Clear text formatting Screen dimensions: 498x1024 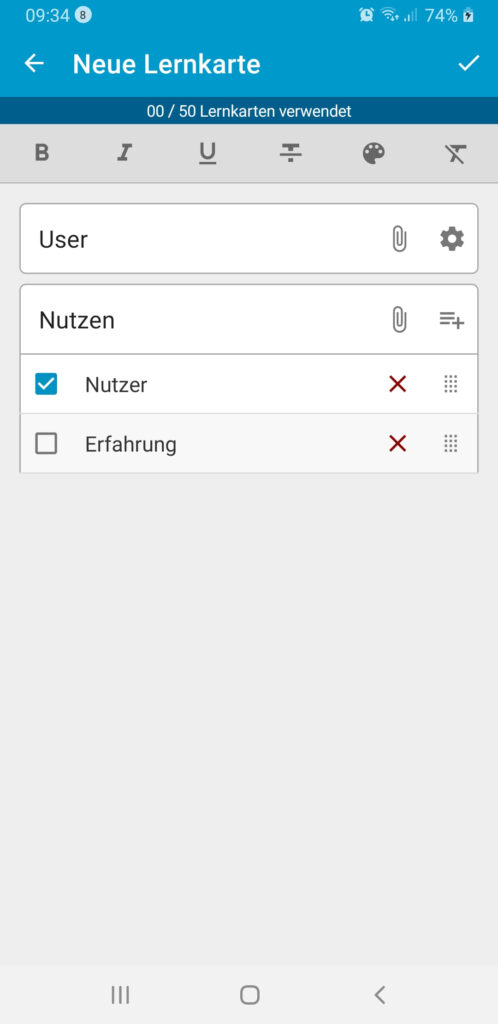point(456,153)
